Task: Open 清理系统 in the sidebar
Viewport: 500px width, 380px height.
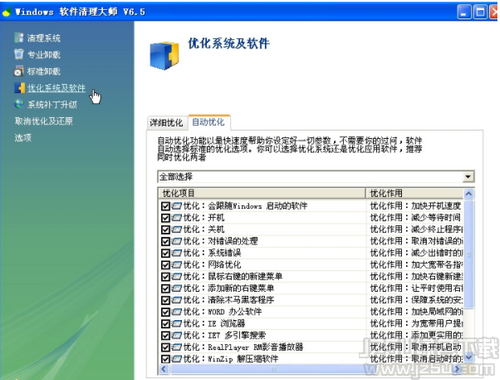Action: pyautogui.click(x=44, y=38)
